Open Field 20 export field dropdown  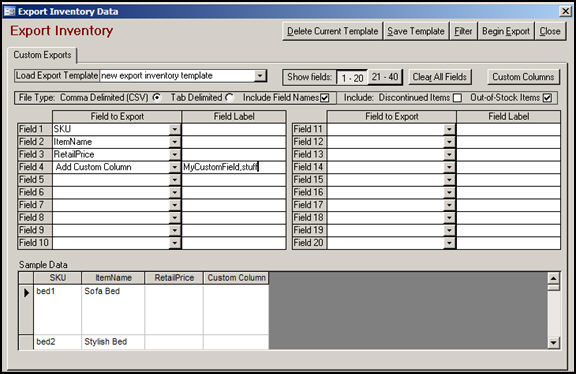449,243
